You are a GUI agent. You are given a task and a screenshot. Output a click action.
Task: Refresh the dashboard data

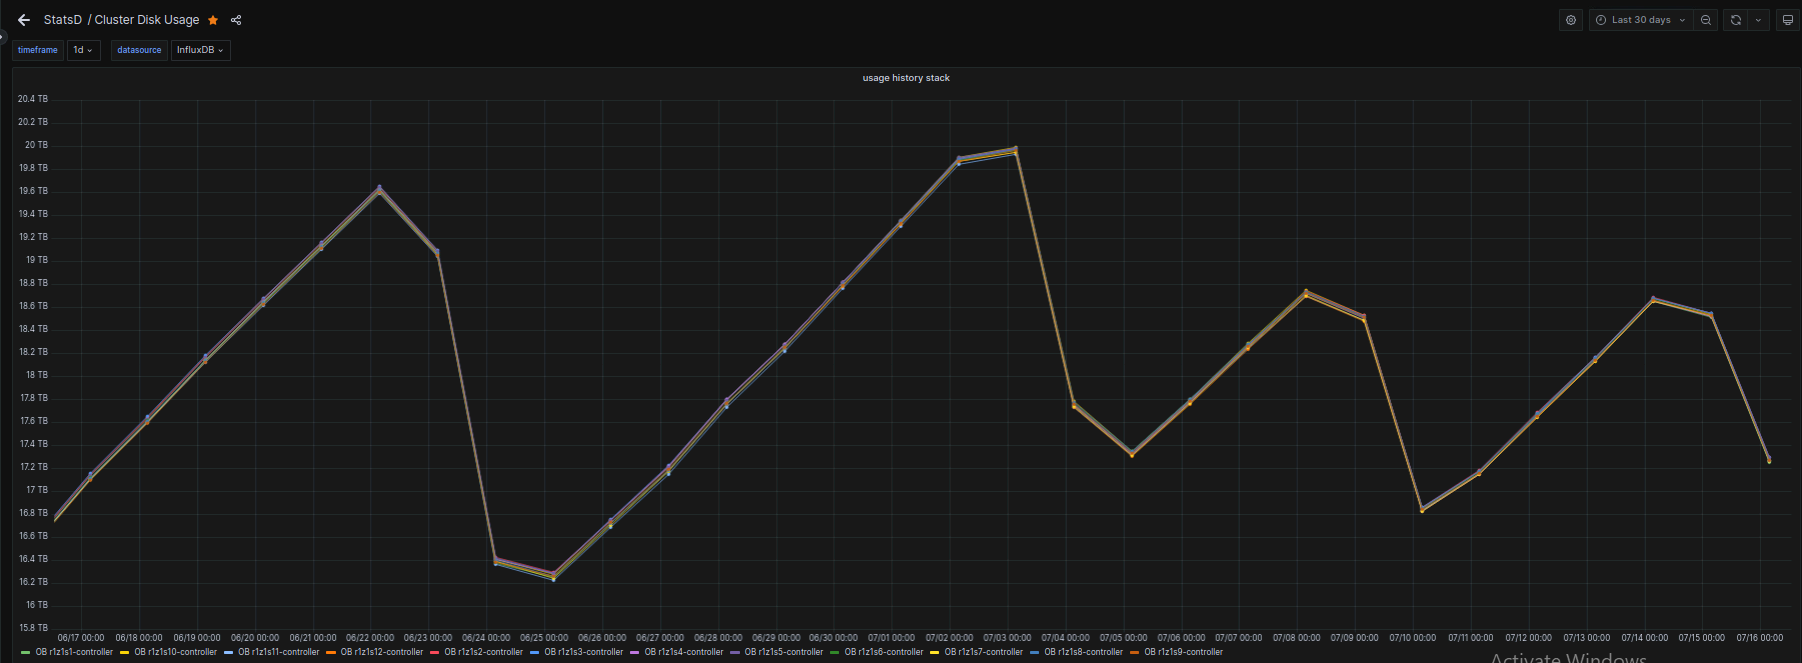pyautogui.click(x=1736, y=20)
